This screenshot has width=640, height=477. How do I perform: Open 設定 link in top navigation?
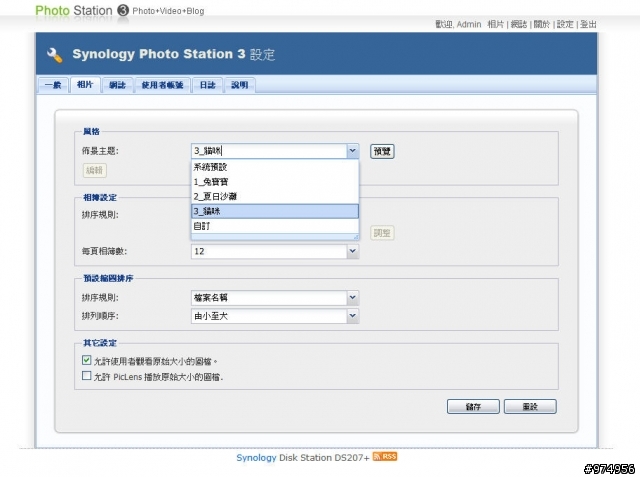pos(565,24)
